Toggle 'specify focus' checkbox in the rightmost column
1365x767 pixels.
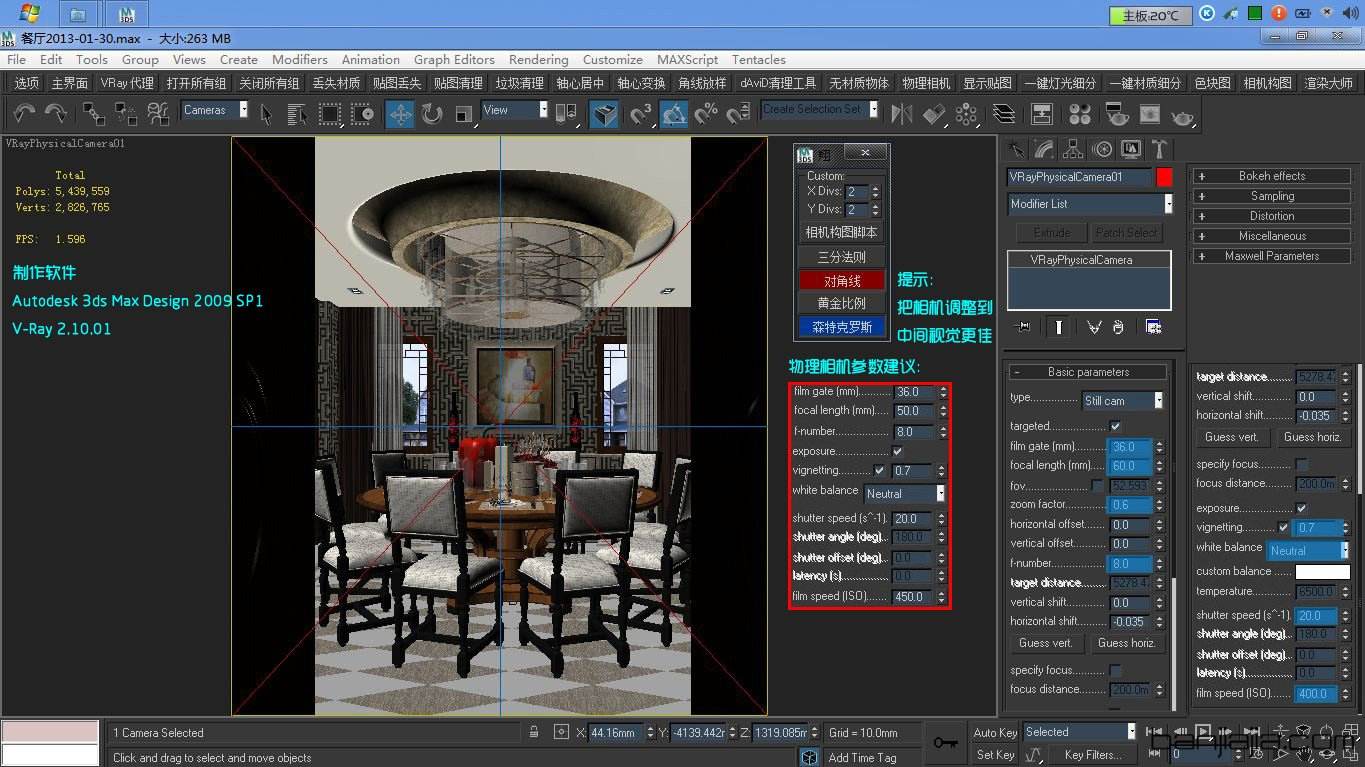click(x=1301, y=464)
